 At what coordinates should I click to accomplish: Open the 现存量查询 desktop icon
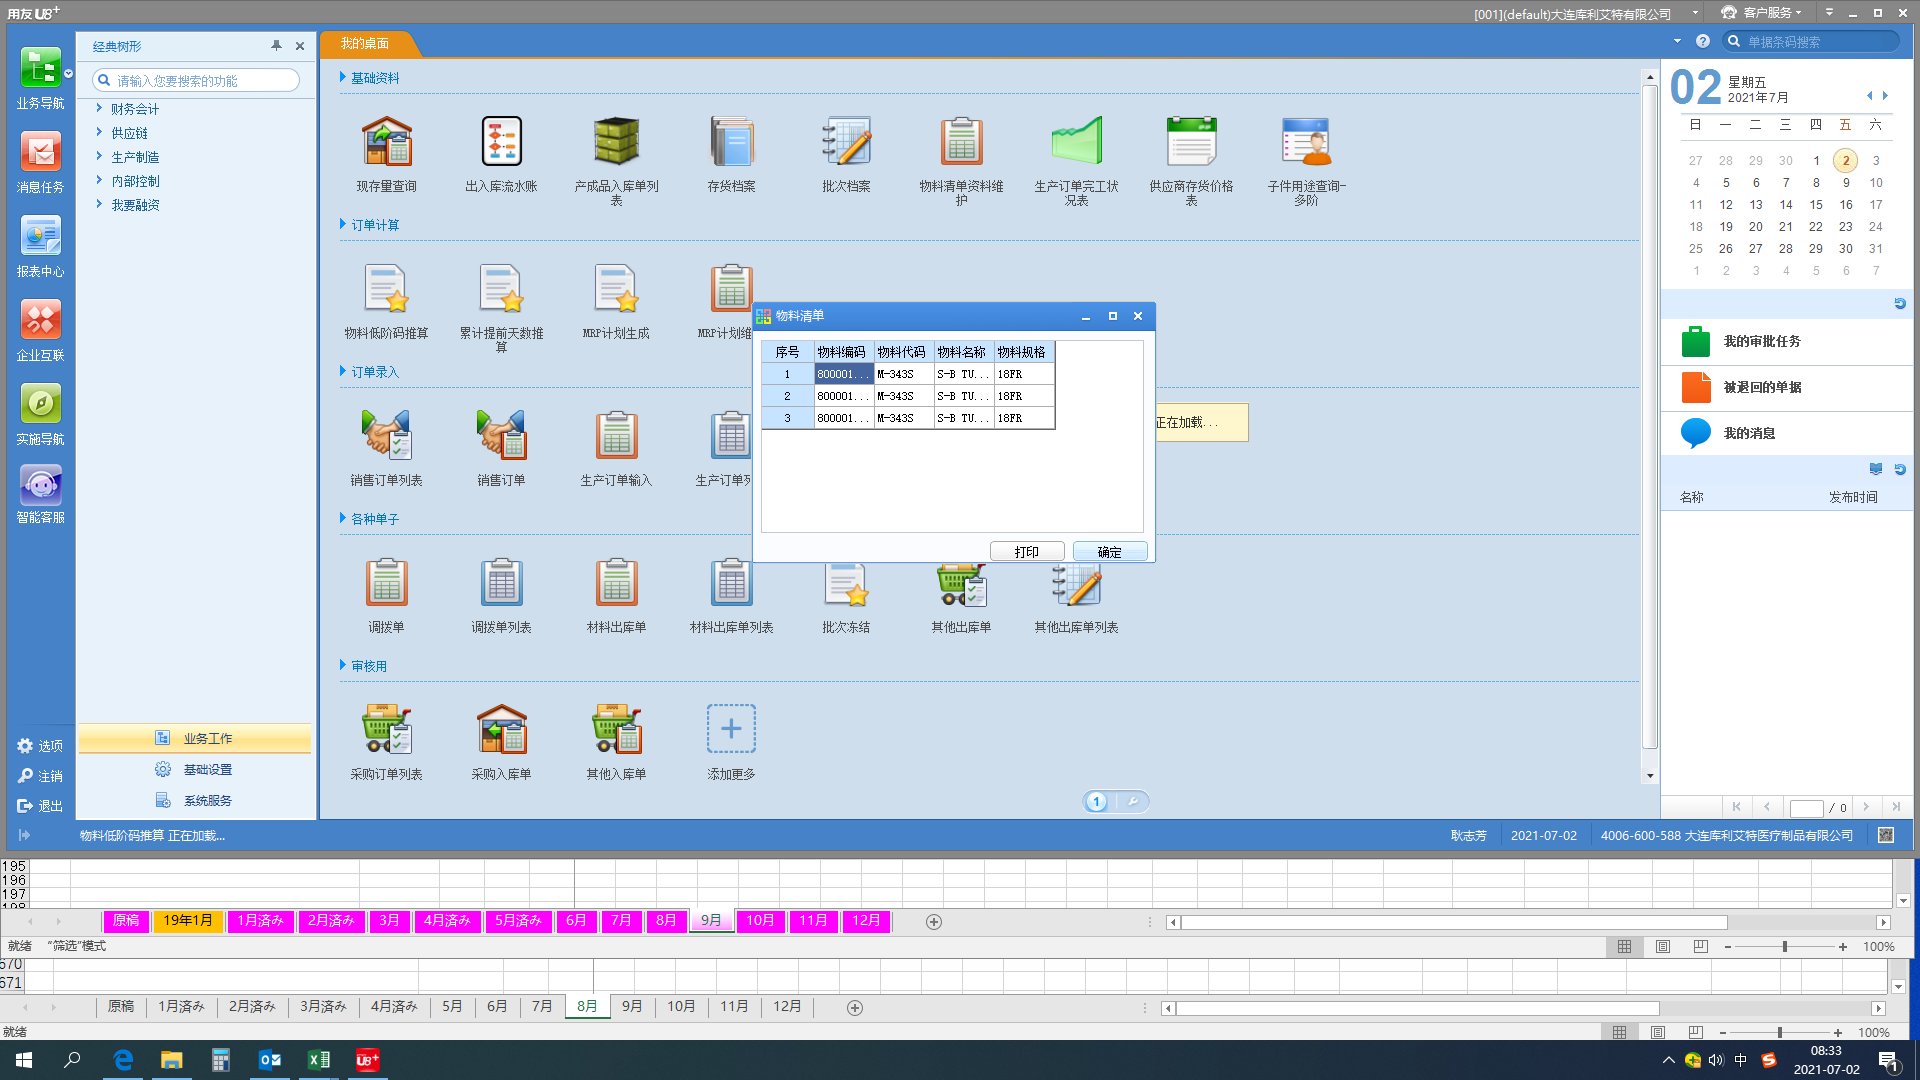click(x=386, y=142)
